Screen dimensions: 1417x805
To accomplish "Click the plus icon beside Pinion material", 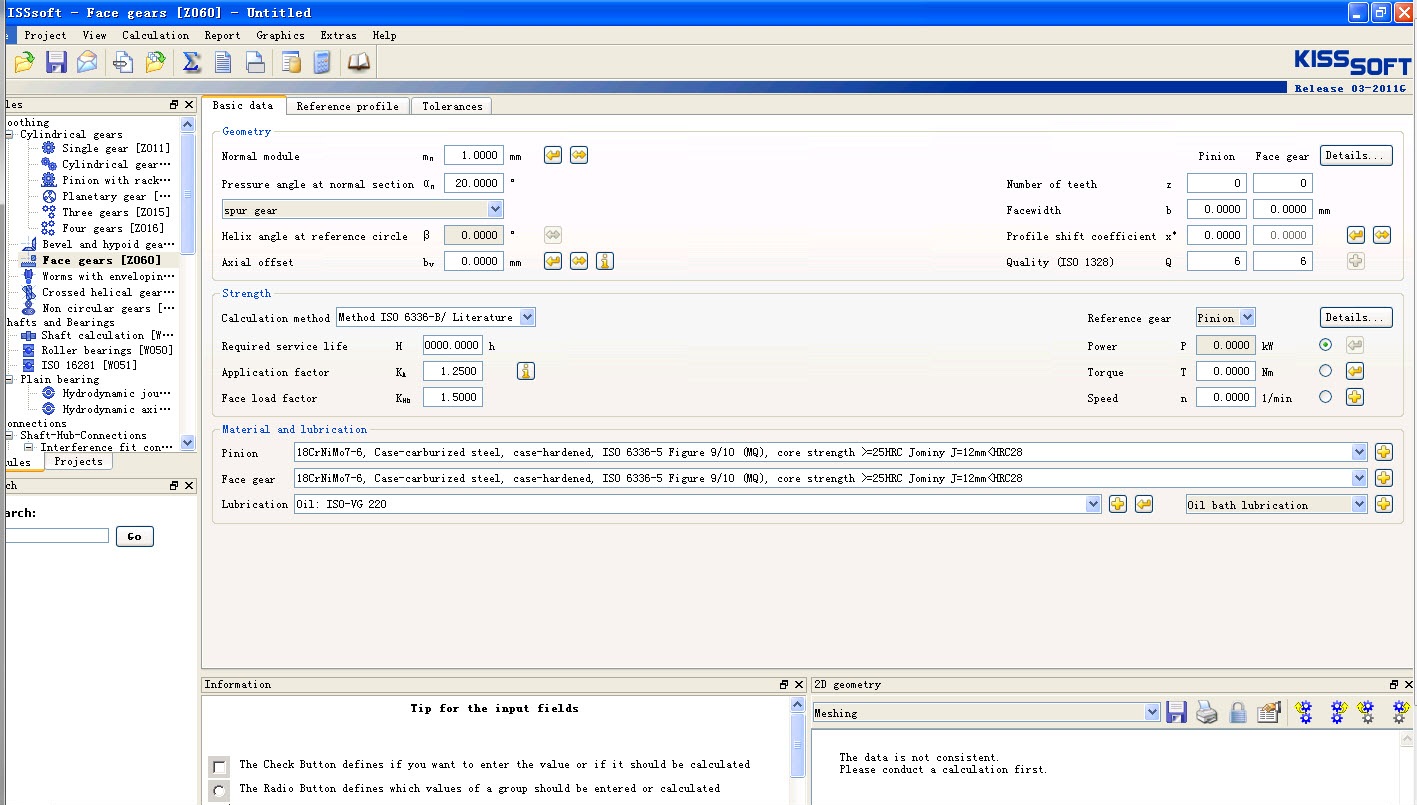I will click(1384, 452).
